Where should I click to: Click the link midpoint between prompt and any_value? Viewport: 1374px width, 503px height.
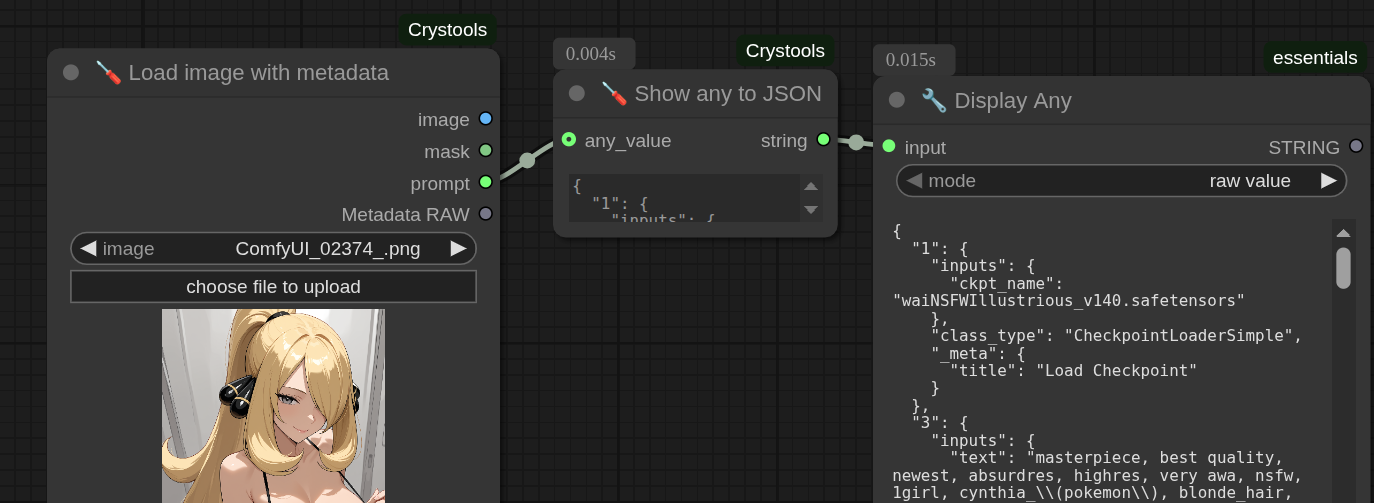tap(527, 160)
